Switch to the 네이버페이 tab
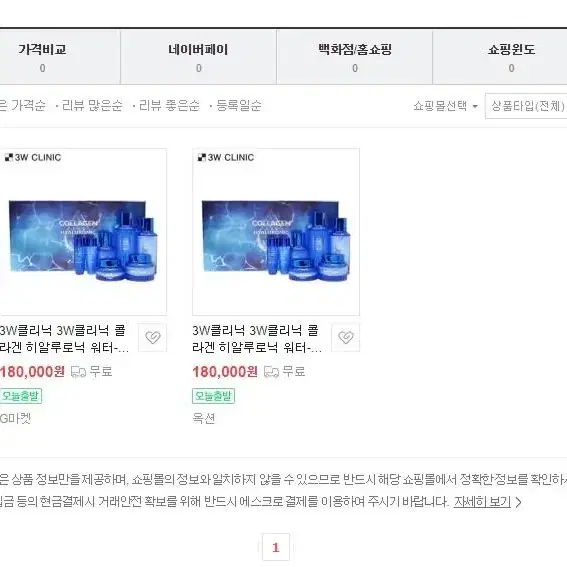This screenshot has height=567, width=567. coord(198,57)
